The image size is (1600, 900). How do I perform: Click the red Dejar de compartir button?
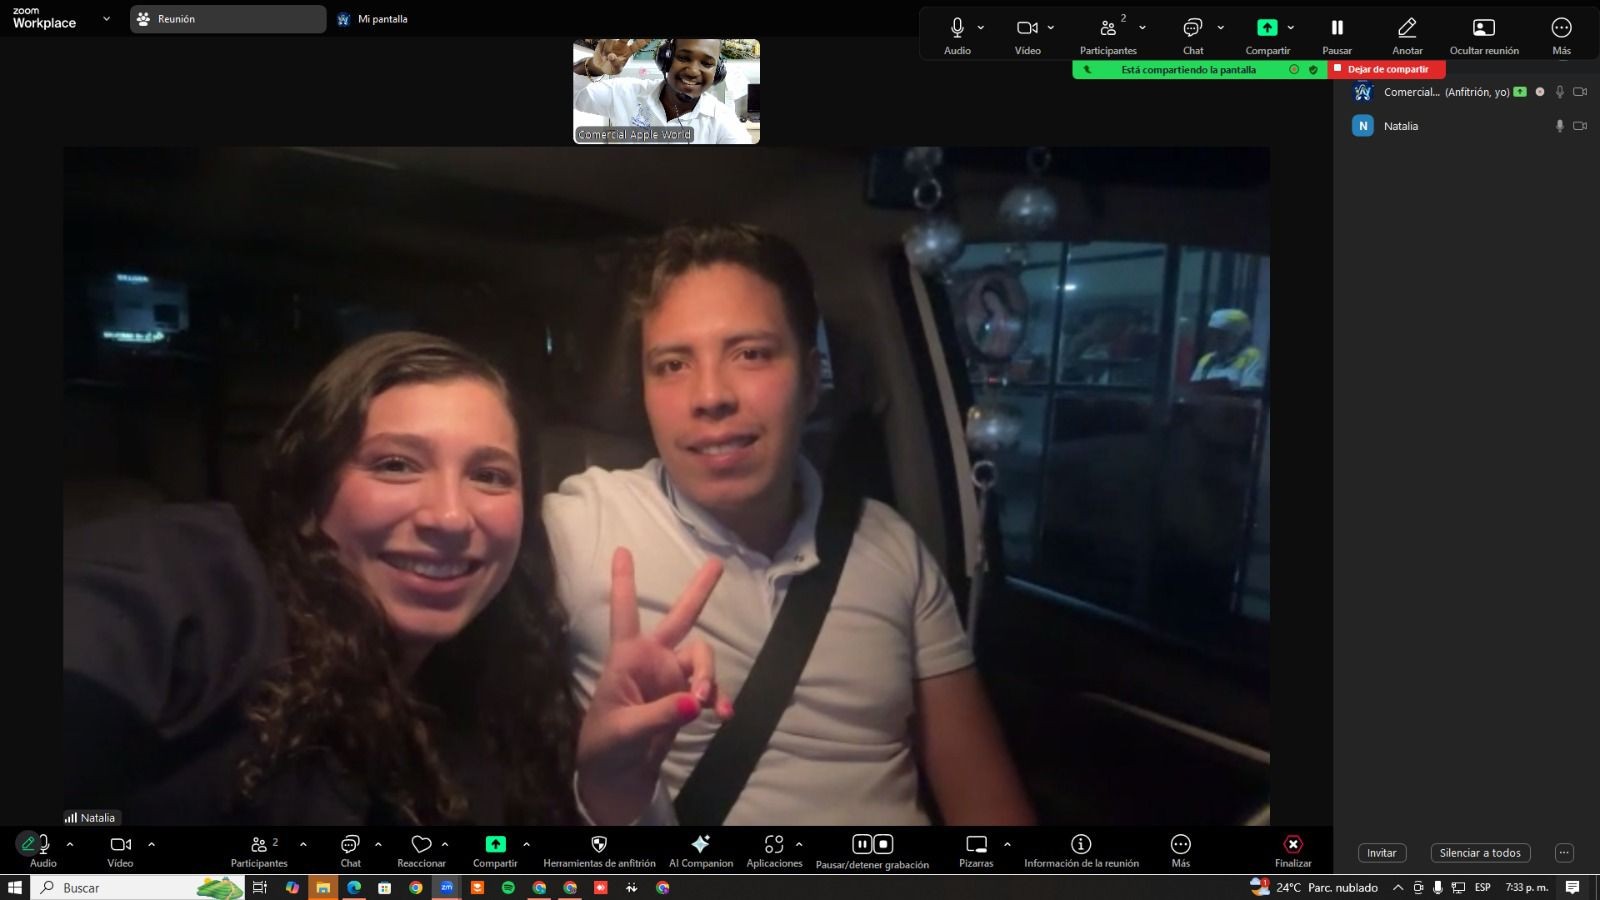pos(1387,69)
